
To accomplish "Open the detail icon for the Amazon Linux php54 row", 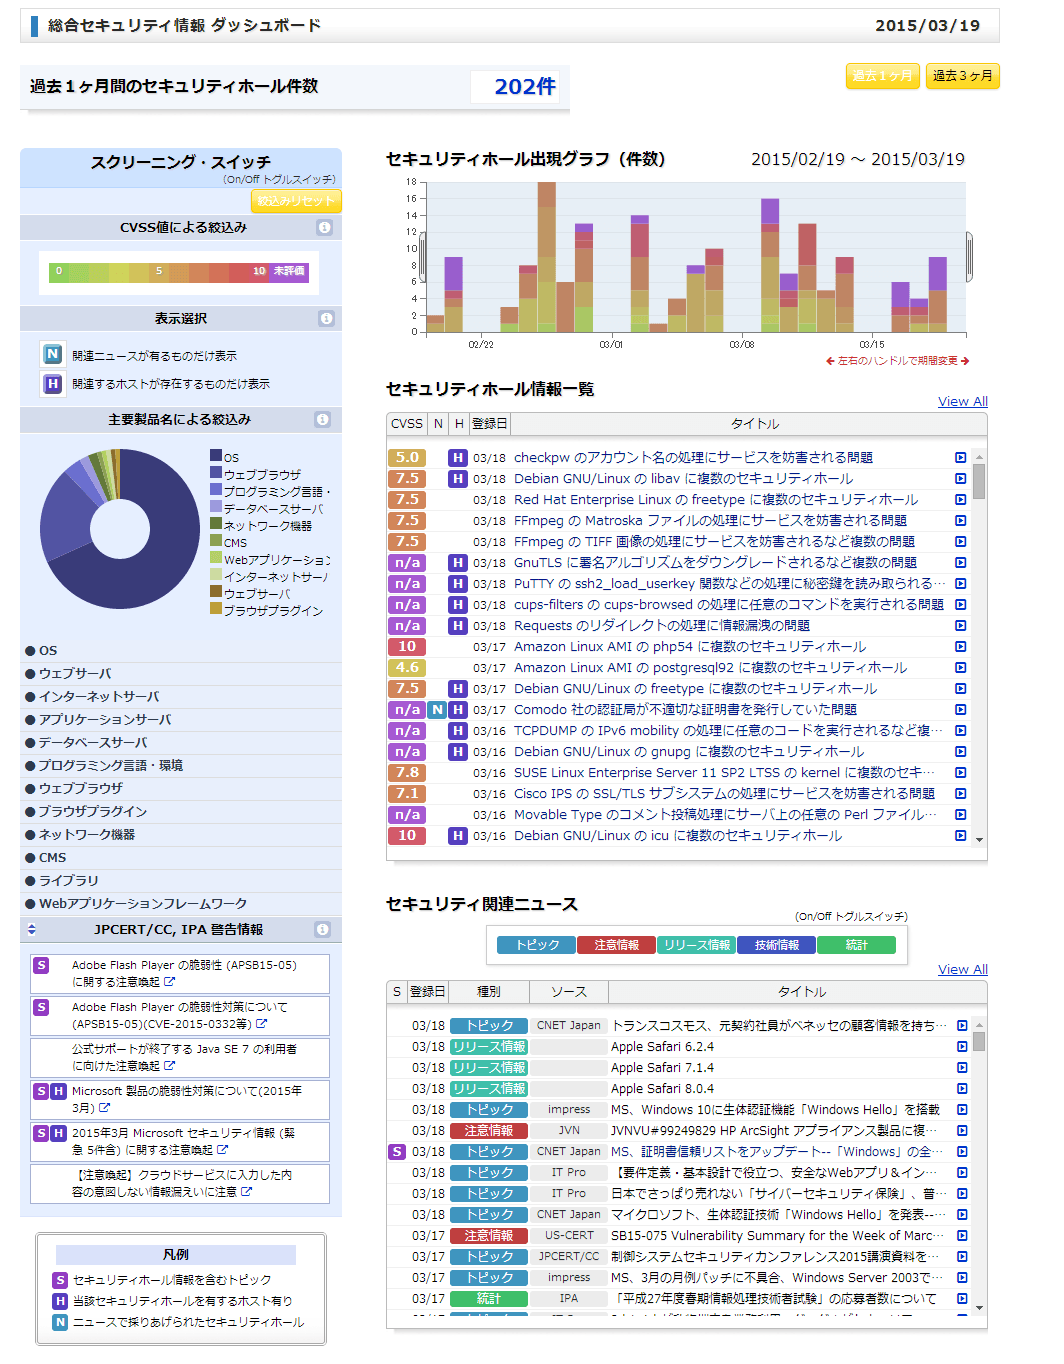I will pyautogui.click(x=961, y=647).
